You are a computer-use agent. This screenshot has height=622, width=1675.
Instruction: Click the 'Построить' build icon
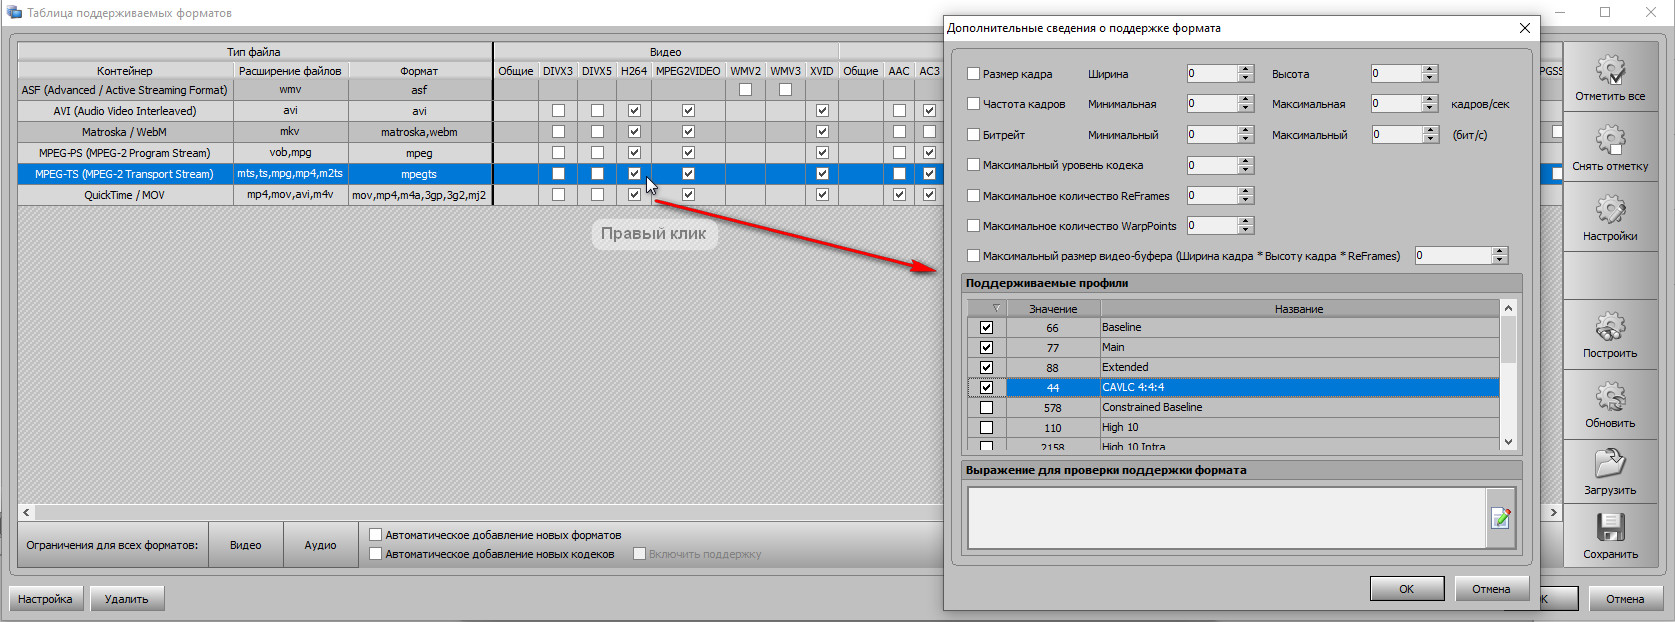click(x=1609, y=327)
